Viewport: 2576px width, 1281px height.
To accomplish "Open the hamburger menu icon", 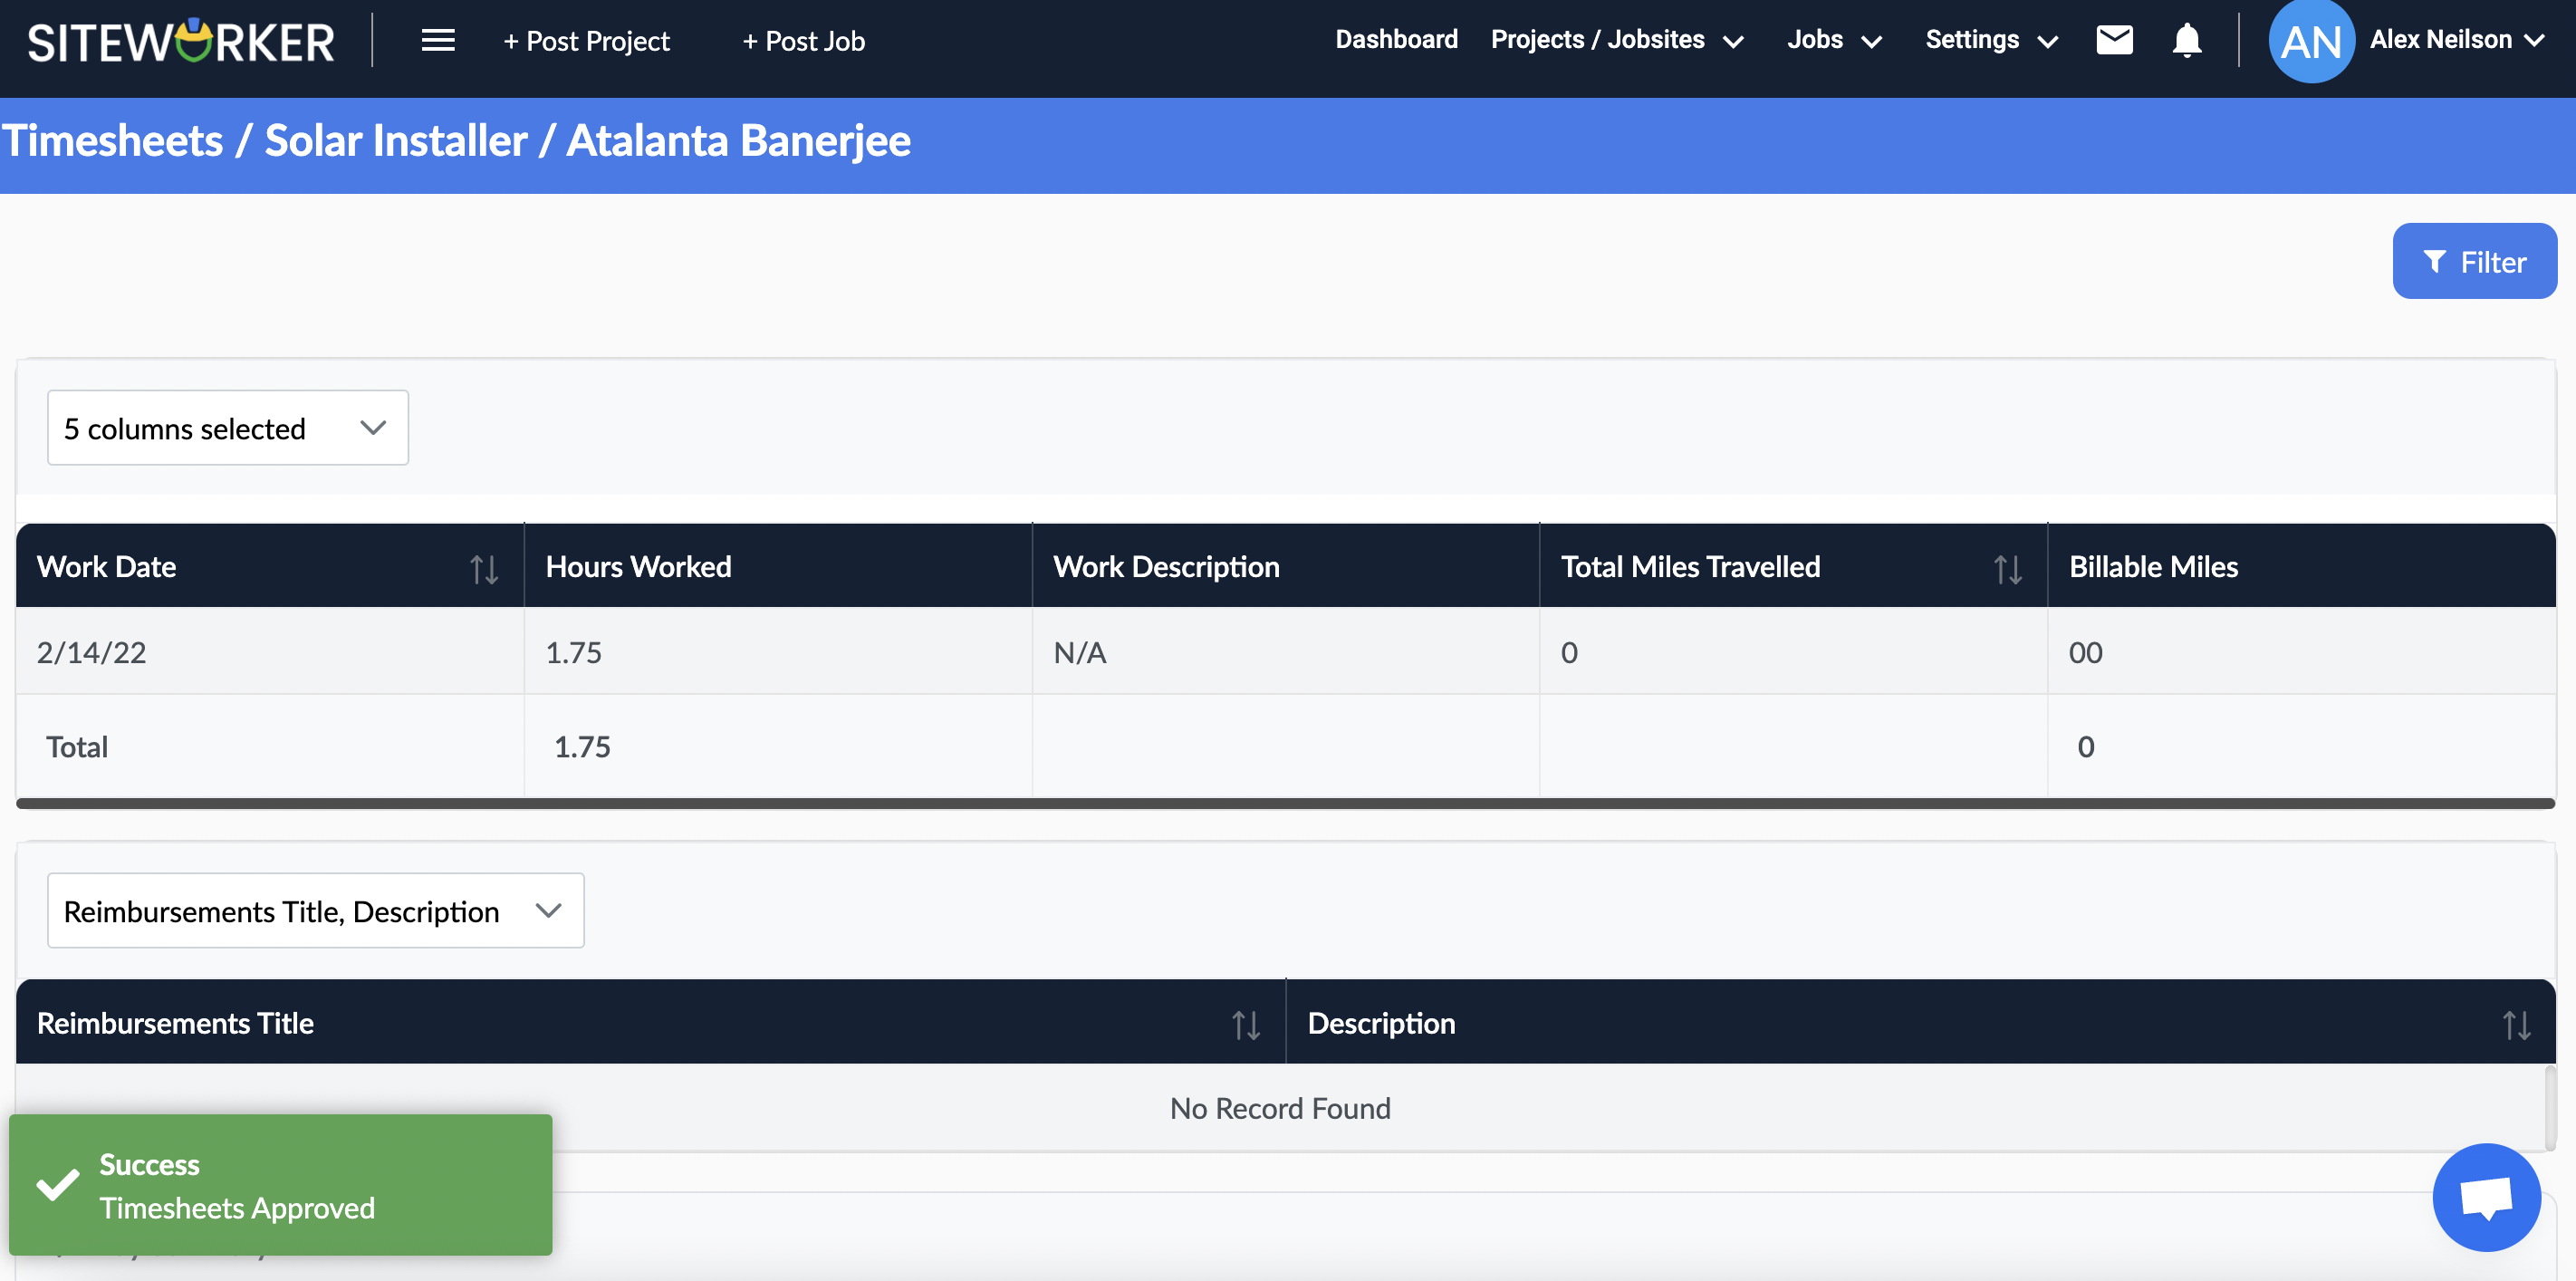I will coord(438,41).
